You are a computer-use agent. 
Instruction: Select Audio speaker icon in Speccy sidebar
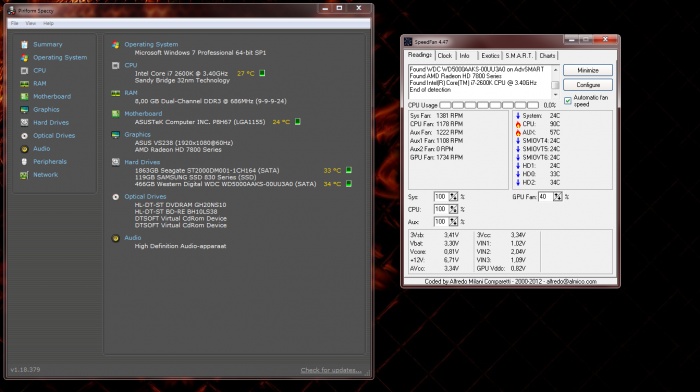click(x=24, y=149)
